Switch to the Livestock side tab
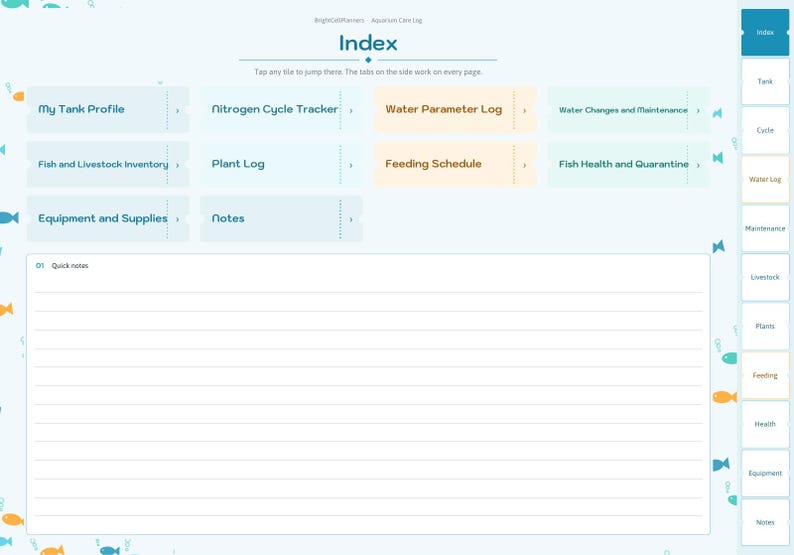Image resolution: width=794 pixels, height=555 pixels. [765, 278]
